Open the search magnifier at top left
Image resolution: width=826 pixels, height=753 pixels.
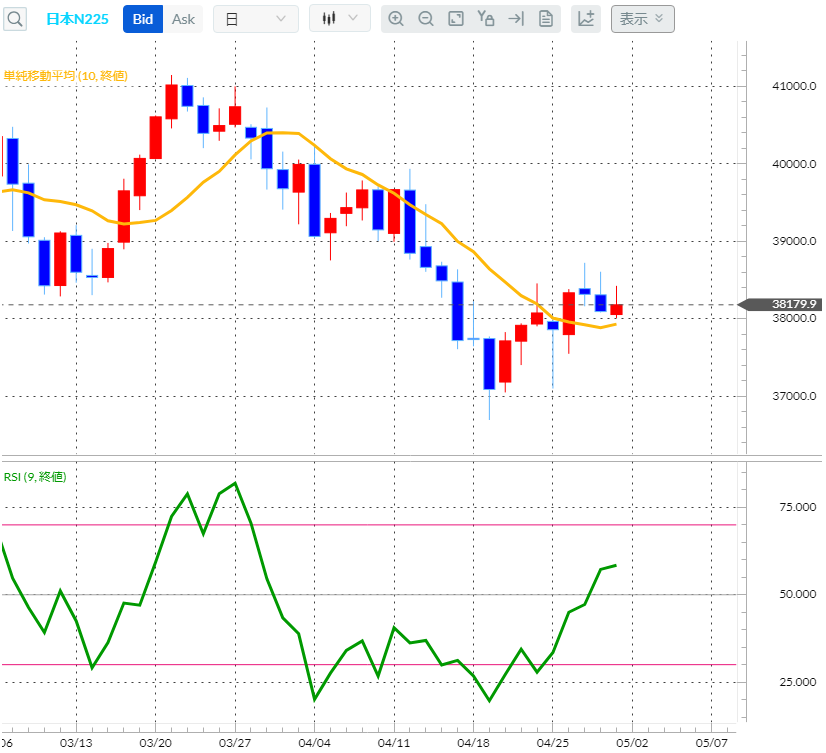pos(13,18)
